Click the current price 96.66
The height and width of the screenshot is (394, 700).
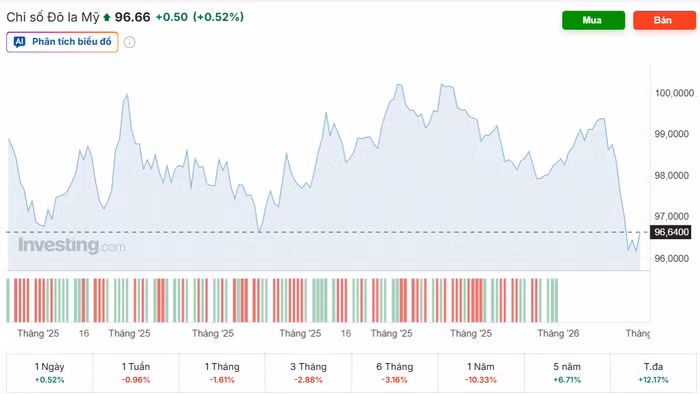click(133, 17)
